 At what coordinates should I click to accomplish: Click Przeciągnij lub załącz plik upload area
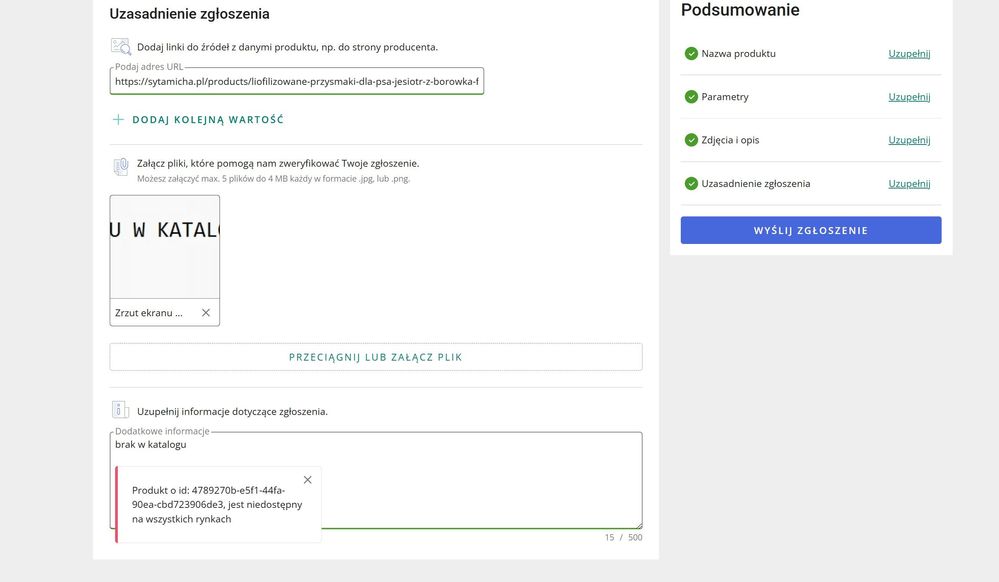(375, 357)
